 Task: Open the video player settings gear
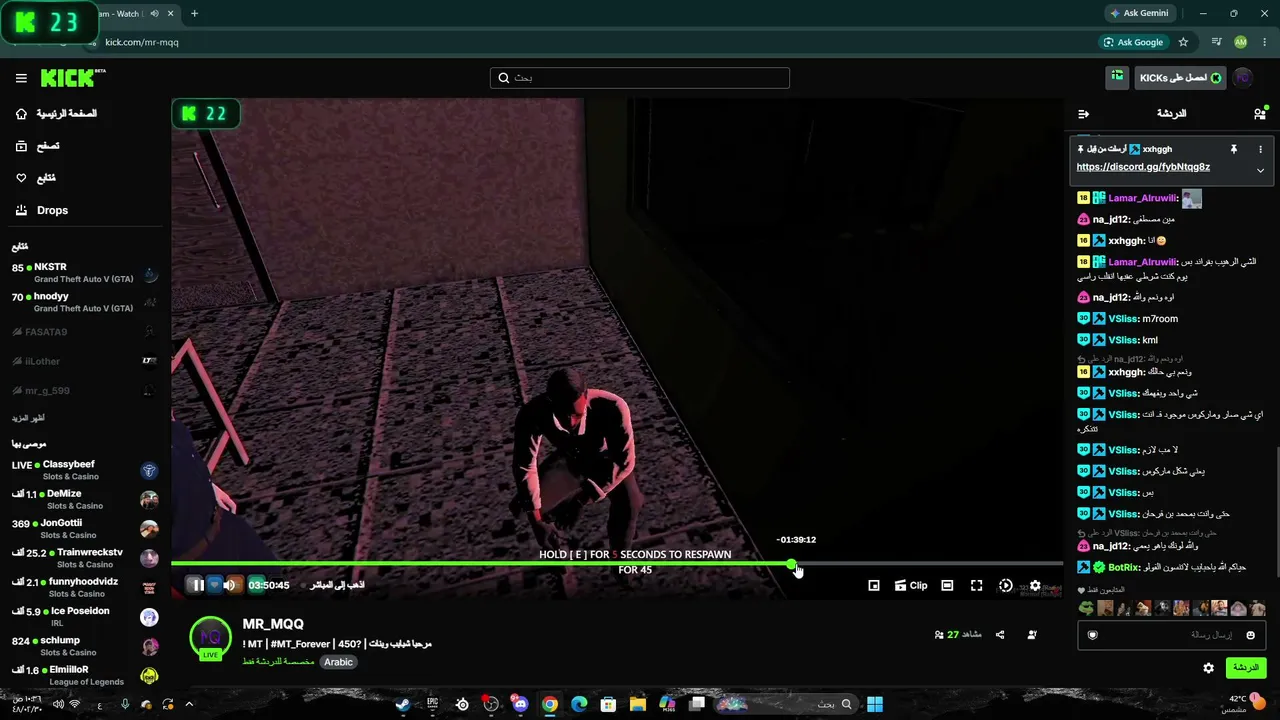[x=1035, y=586]
